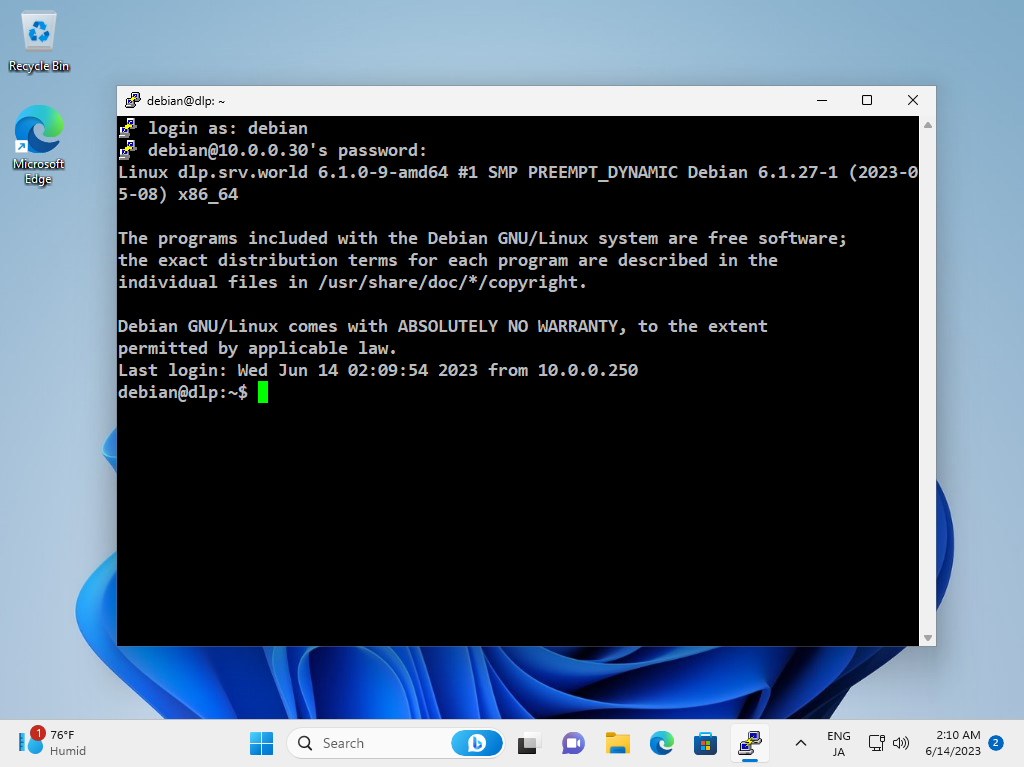Screen dimensions: 1024x767
Task: Open the Recycle Bin desktop icon
Action: [39, 42]
